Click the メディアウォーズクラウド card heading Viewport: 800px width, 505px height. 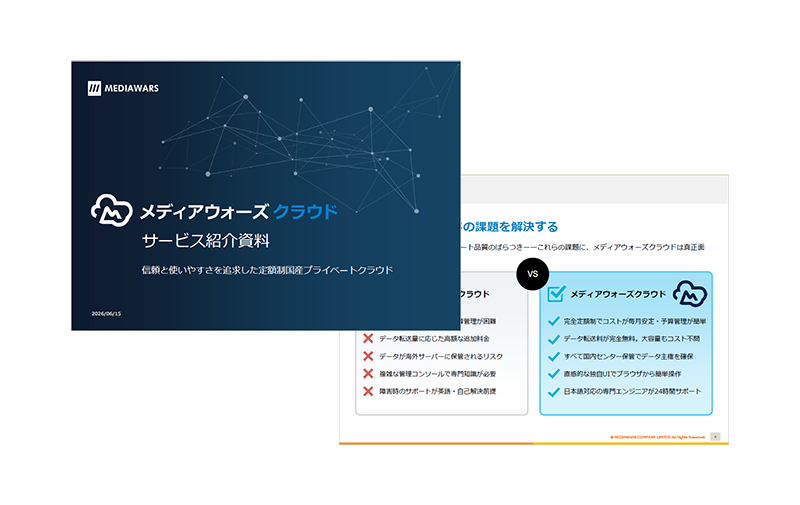[x=618, y=294]
